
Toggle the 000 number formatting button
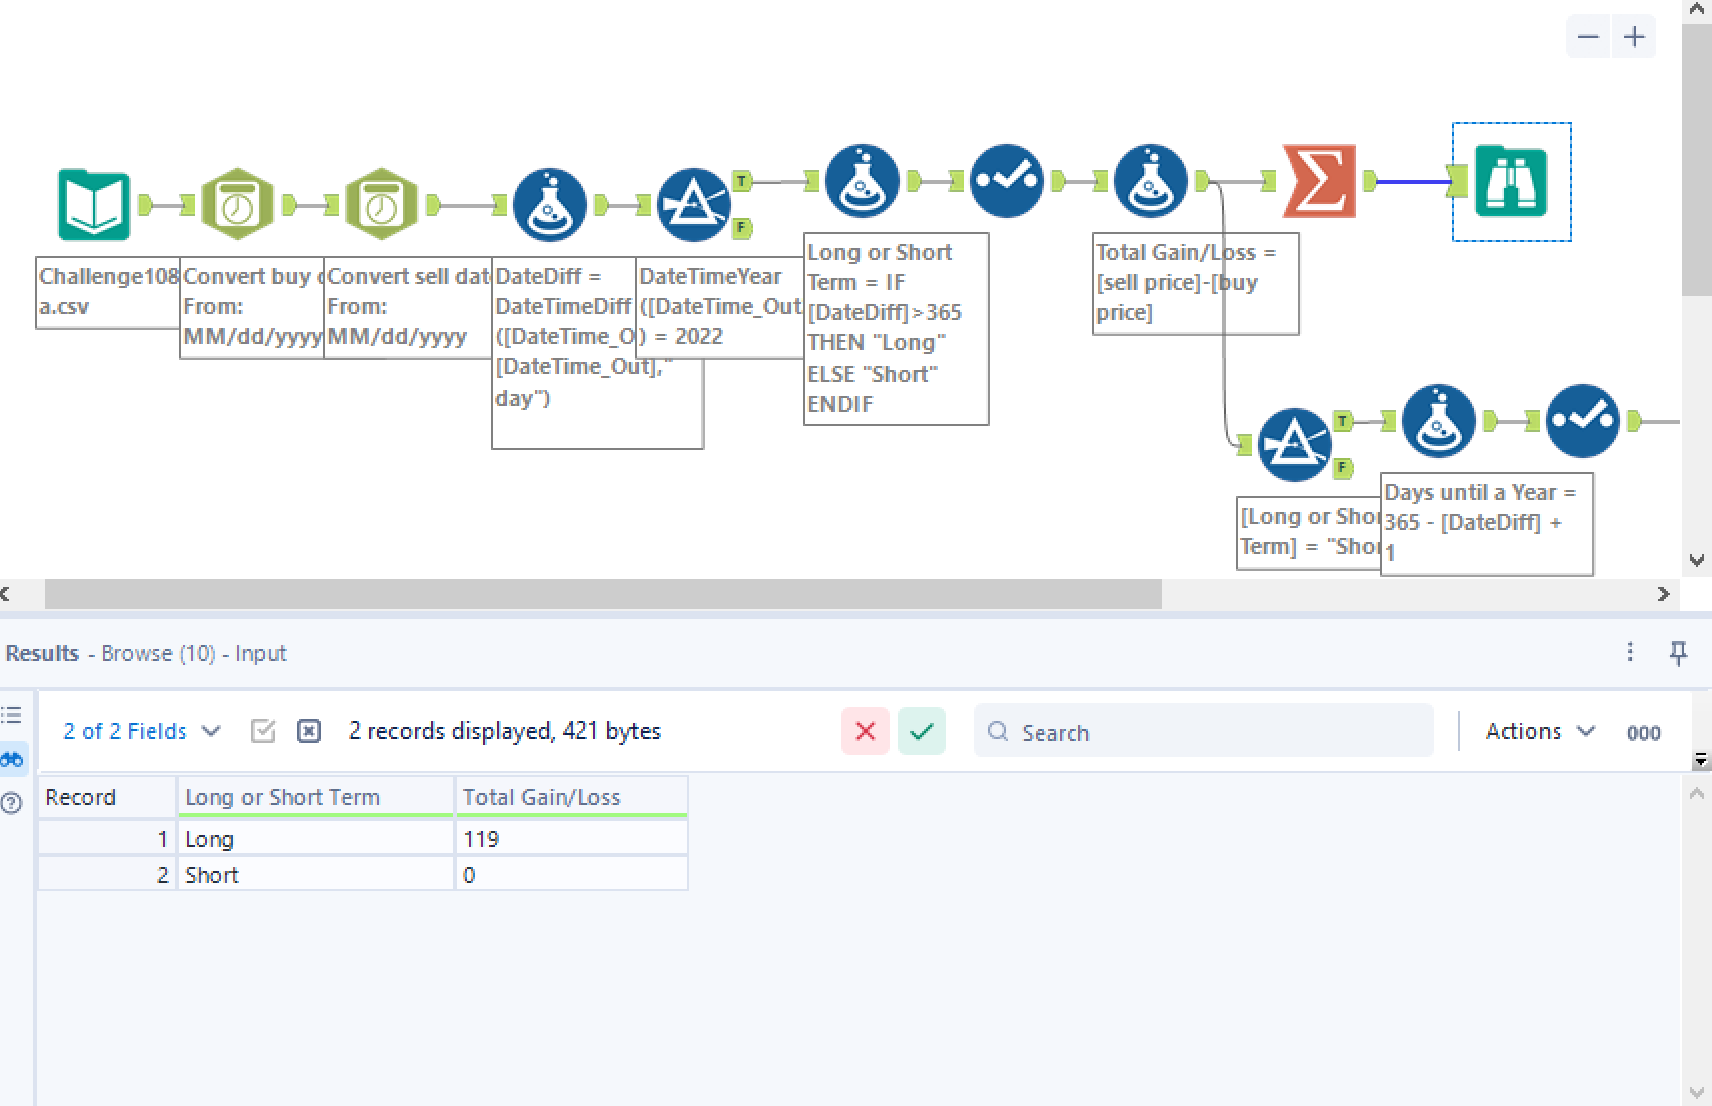(x=1643, y=733)
